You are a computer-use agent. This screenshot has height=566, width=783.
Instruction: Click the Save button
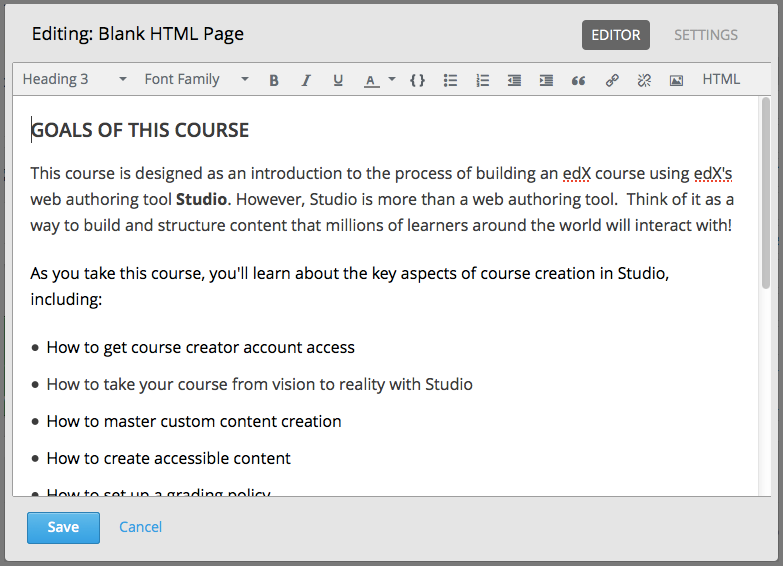[63, 527]
